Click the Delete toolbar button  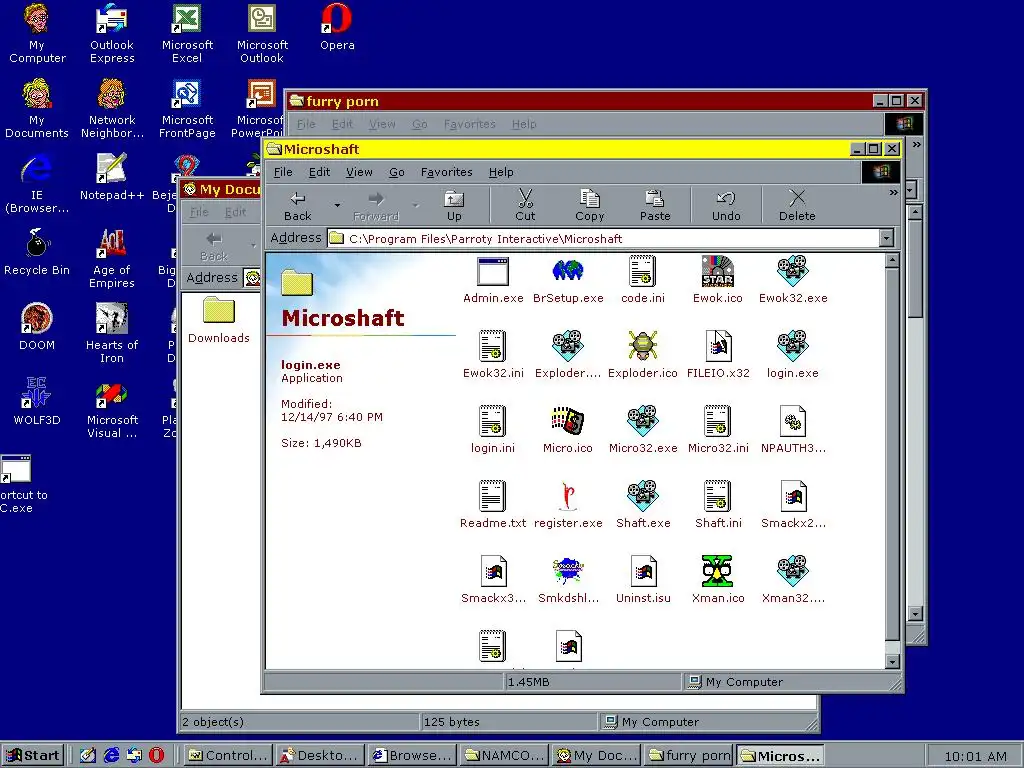(797, 206)
